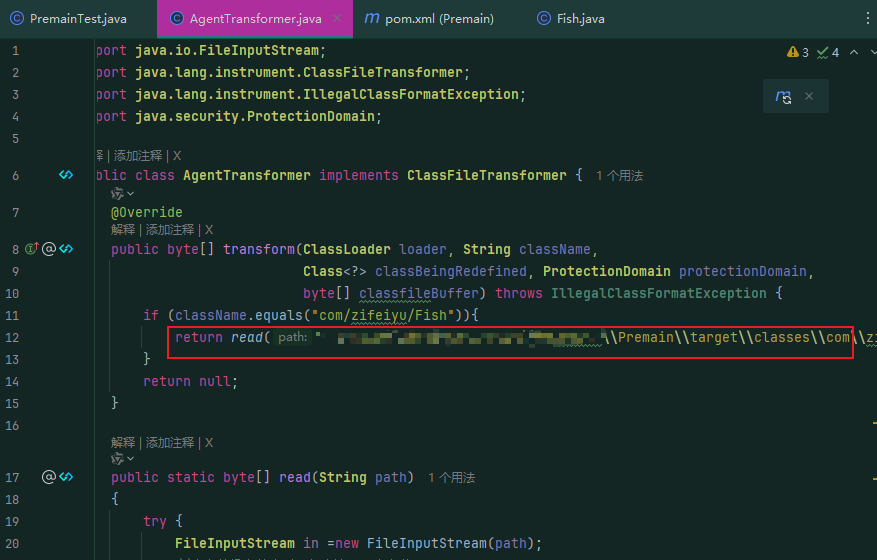The height and width of the screenshot is (560, 877).
Task: Click the AI assistant icon above the read method
Action: [117, 459]
